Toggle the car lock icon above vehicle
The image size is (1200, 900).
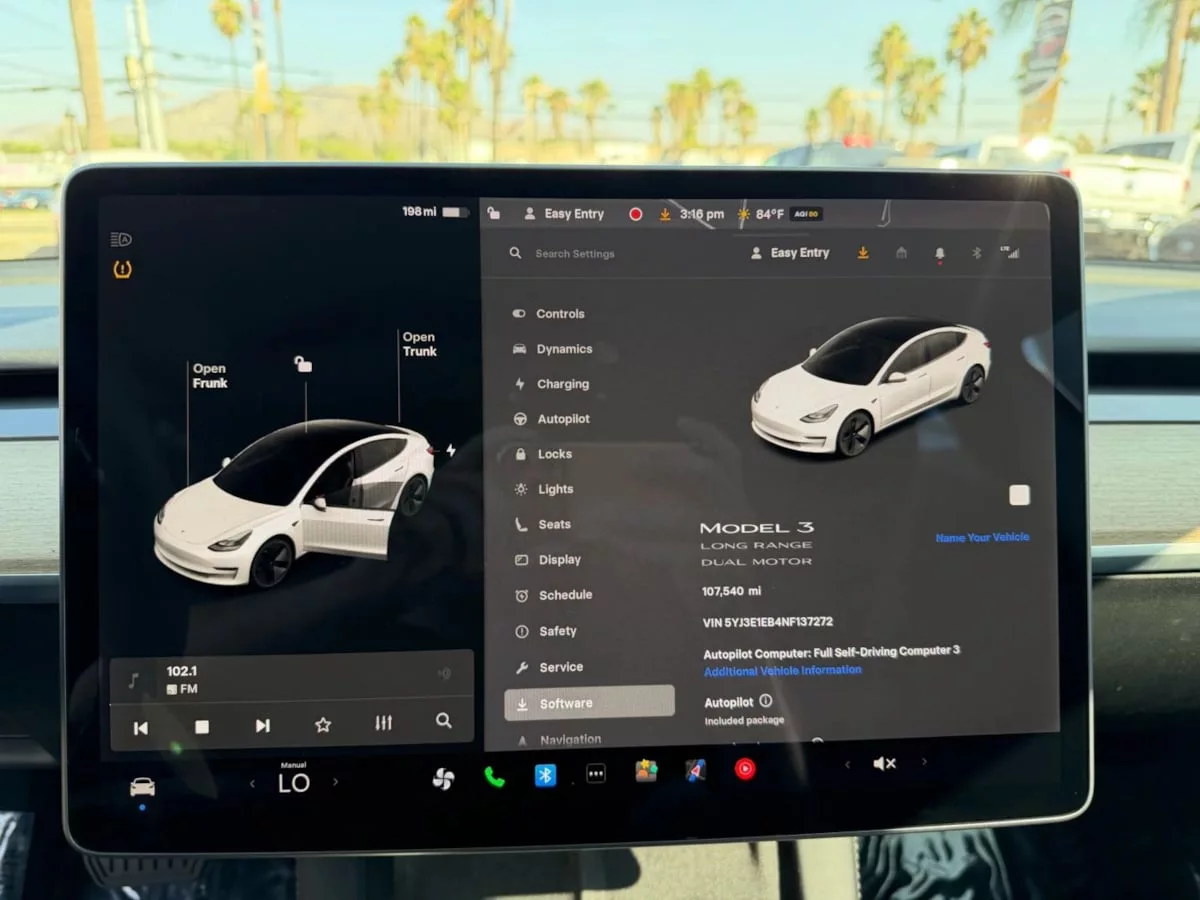[x=303, y=364]
